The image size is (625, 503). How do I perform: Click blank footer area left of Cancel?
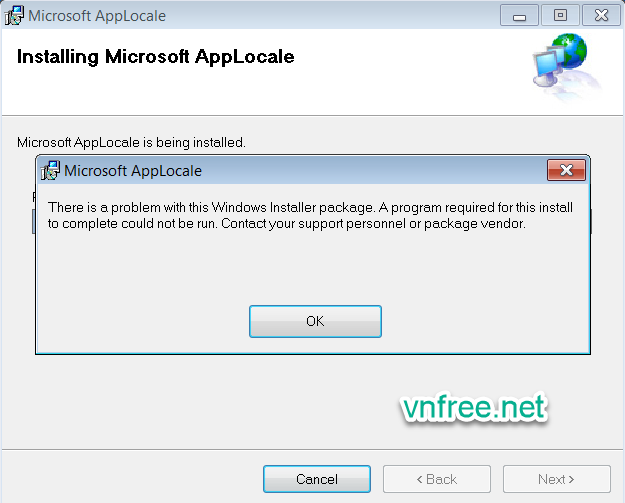(x=130, y=479)
